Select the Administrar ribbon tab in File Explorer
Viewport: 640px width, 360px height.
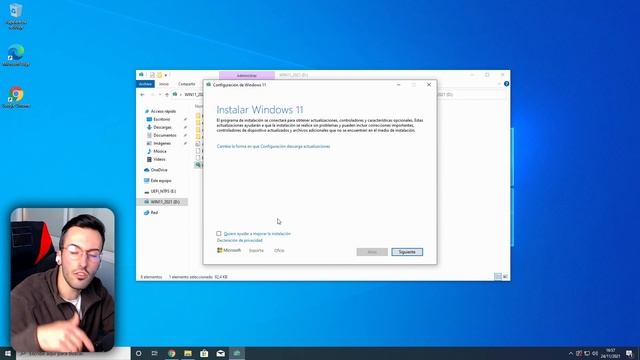point(247,75)
